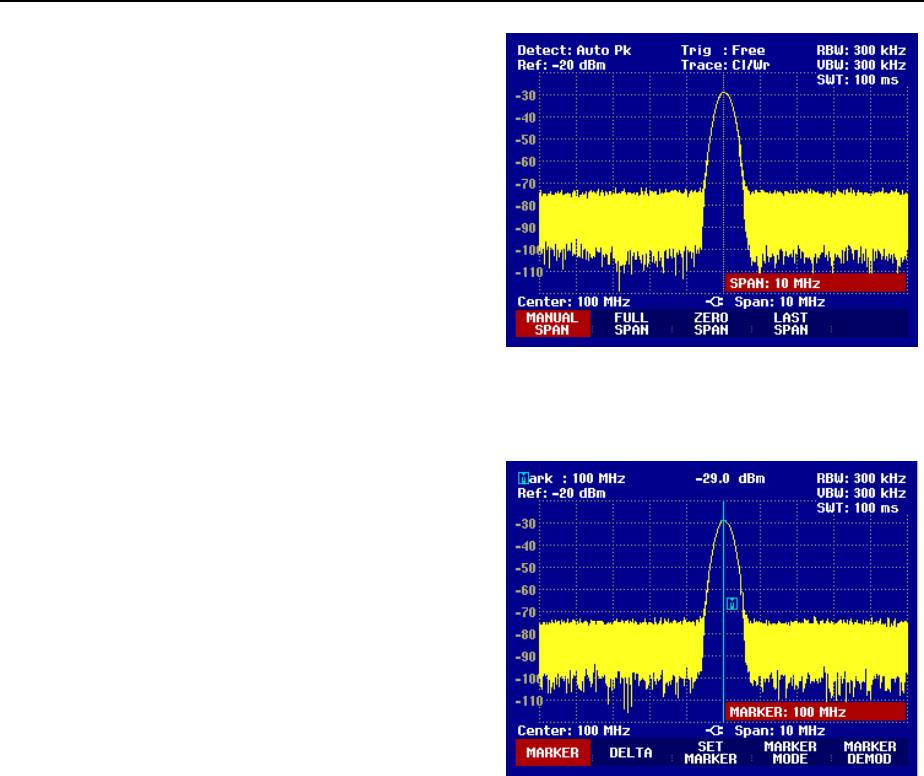Click 'Ref: -20 dBm' in the lower display
924x776 pixels.
click(561, 494)
